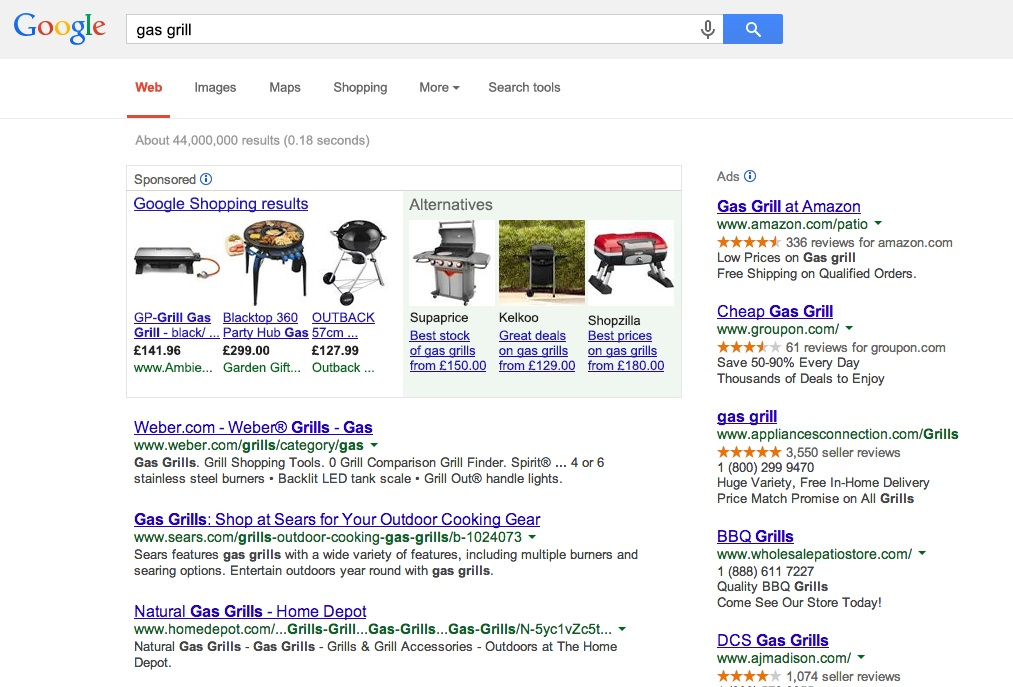
Task: Open the Sponsored info icon
Action: 206,180
